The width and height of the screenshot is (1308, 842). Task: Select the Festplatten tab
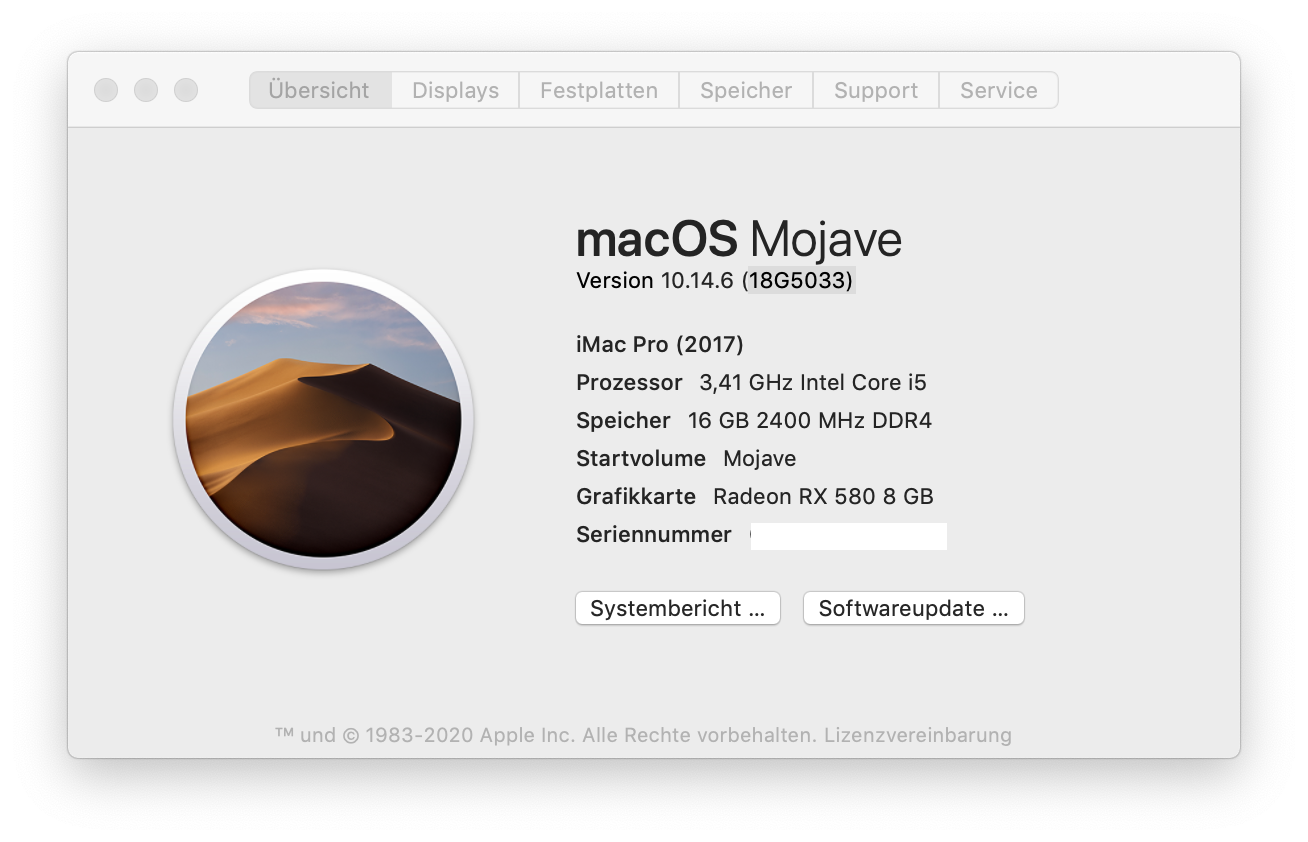[599, 90]
